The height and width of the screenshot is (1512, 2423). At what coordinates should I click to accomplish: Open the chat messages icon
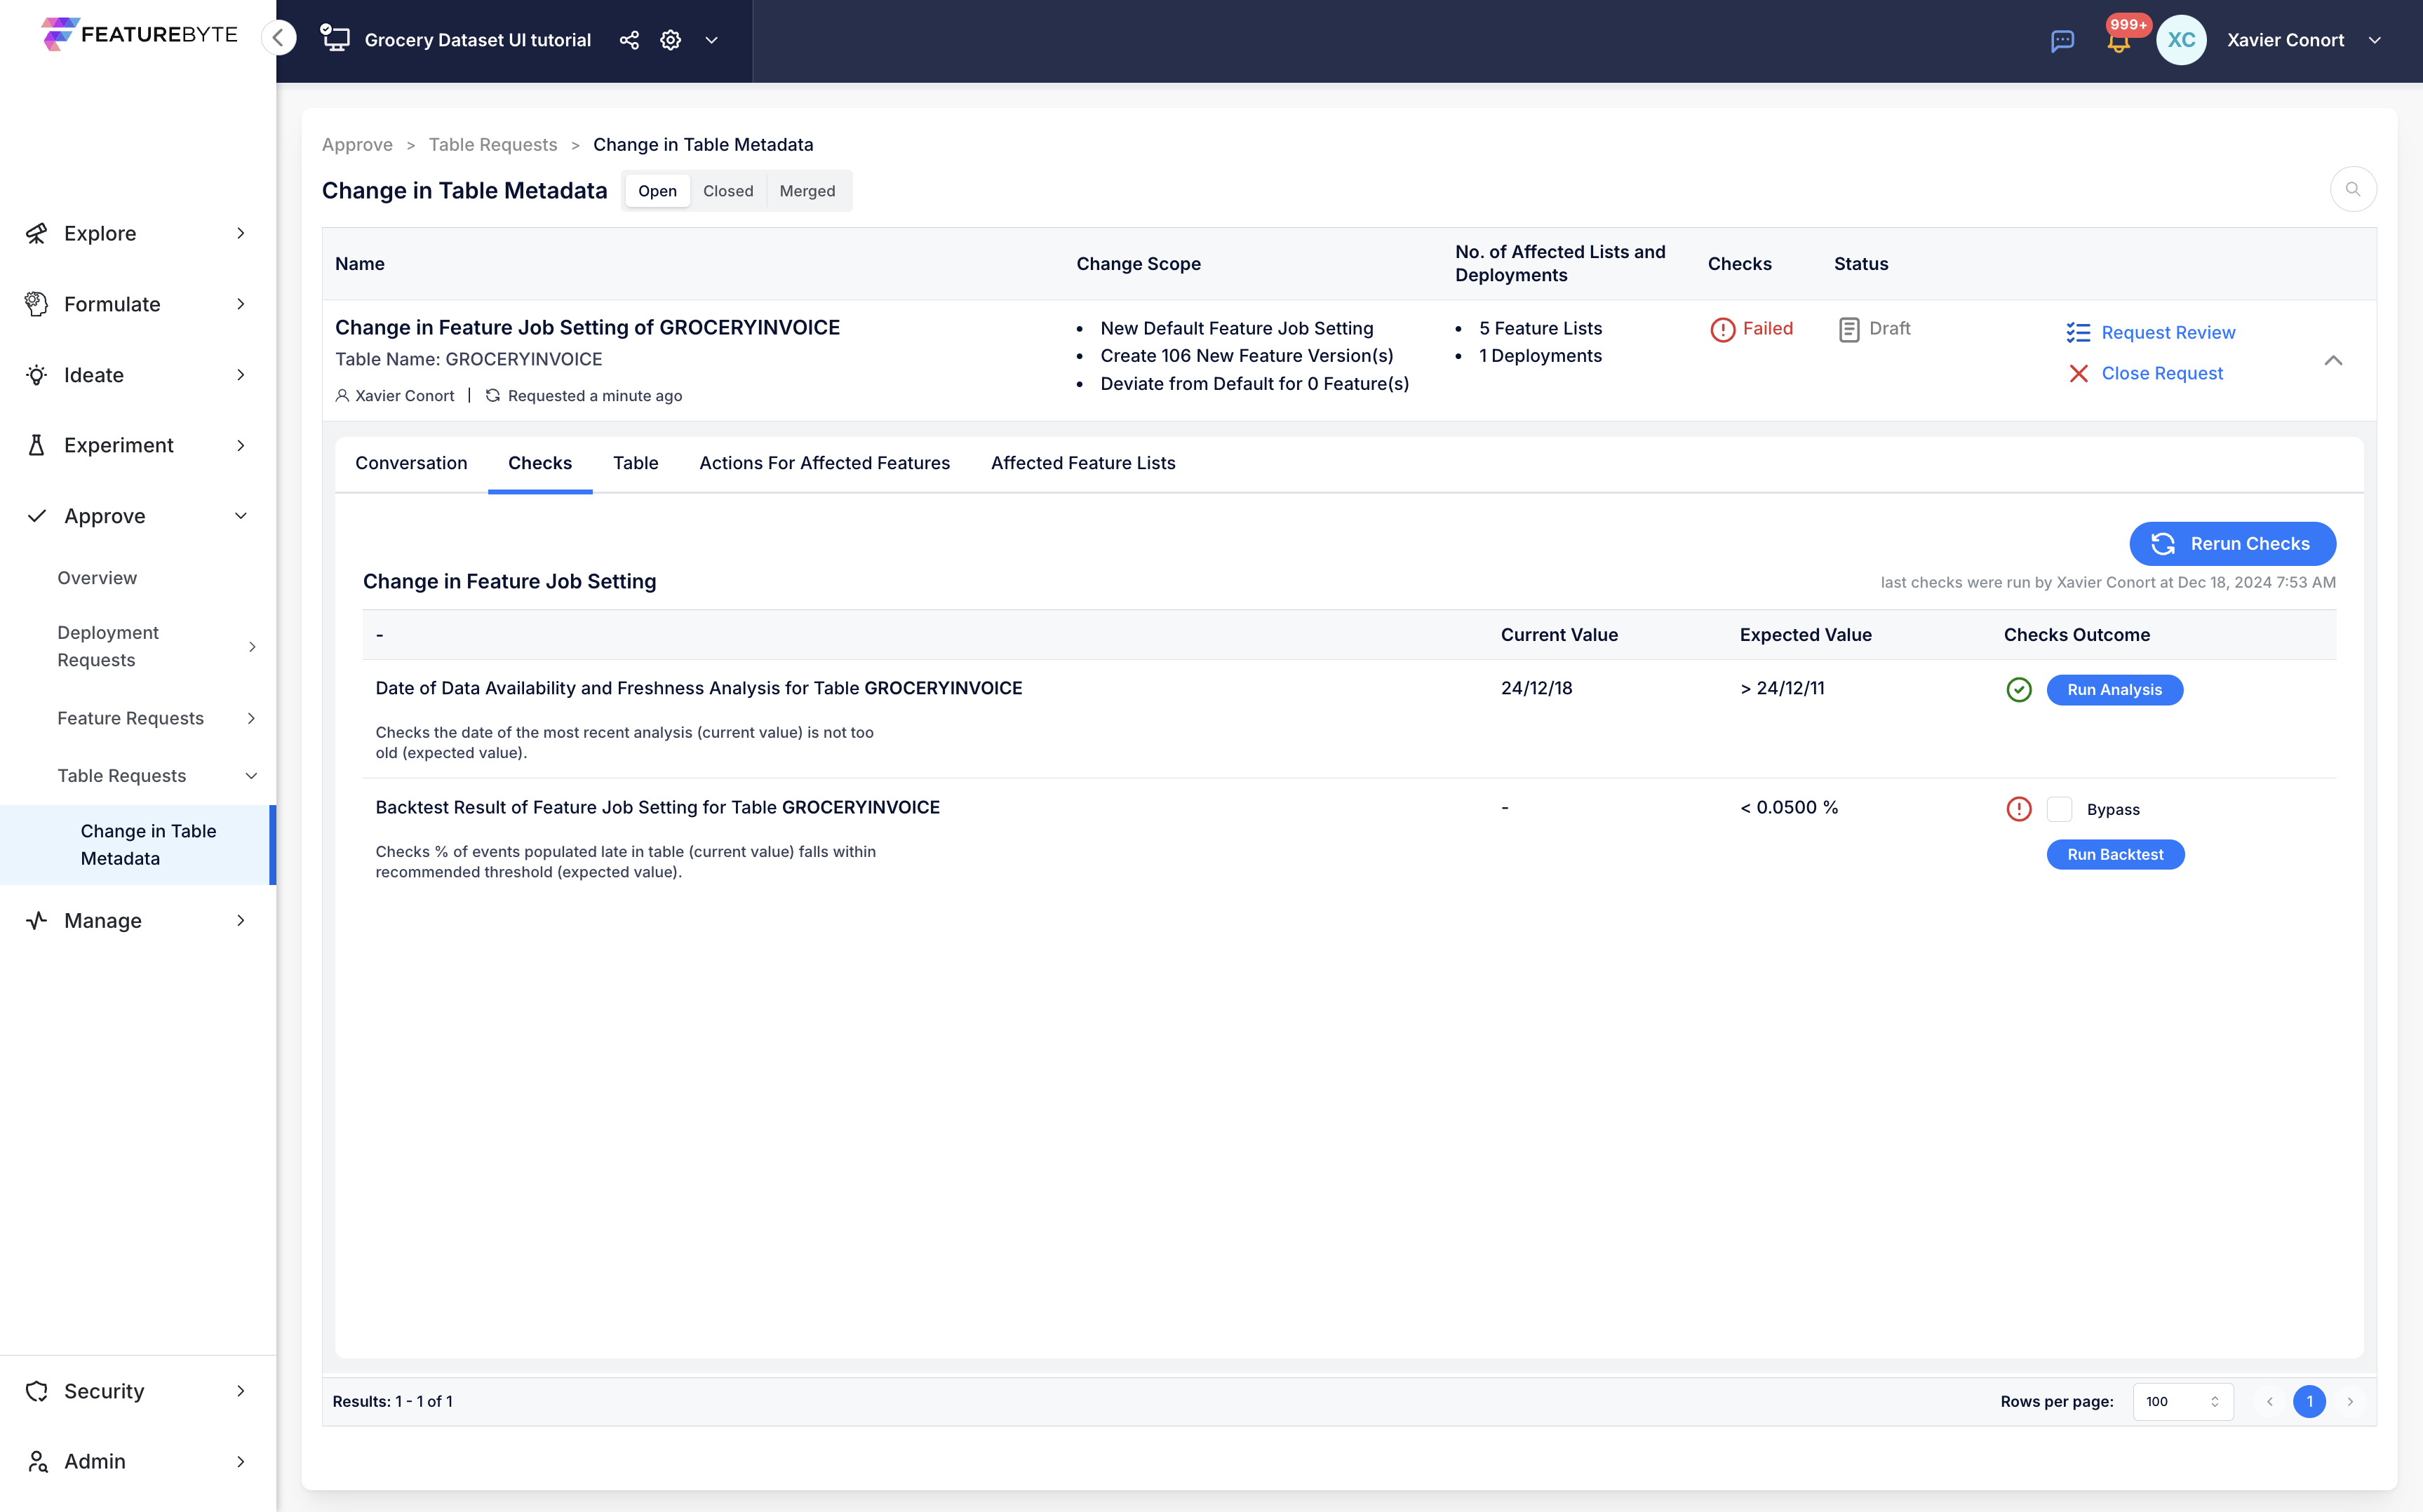[x=2062, y=40]
